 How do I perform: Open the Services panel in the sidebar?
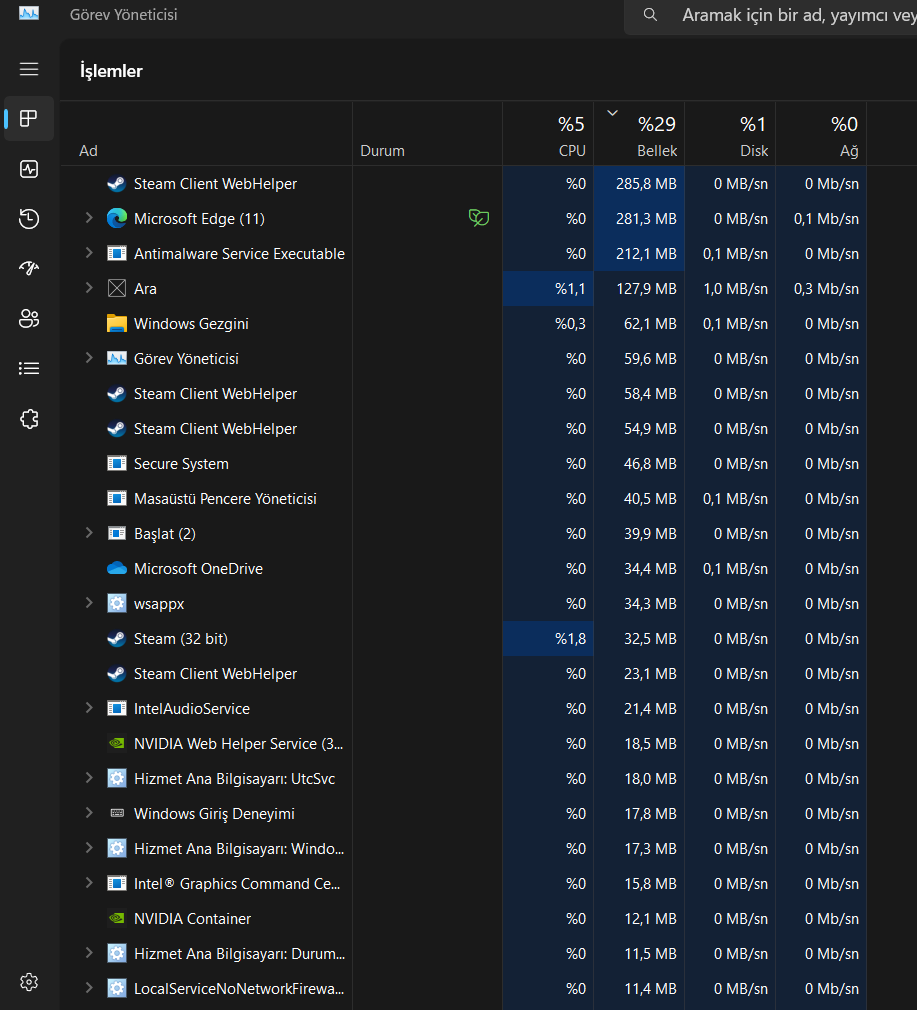coord(29,418)
